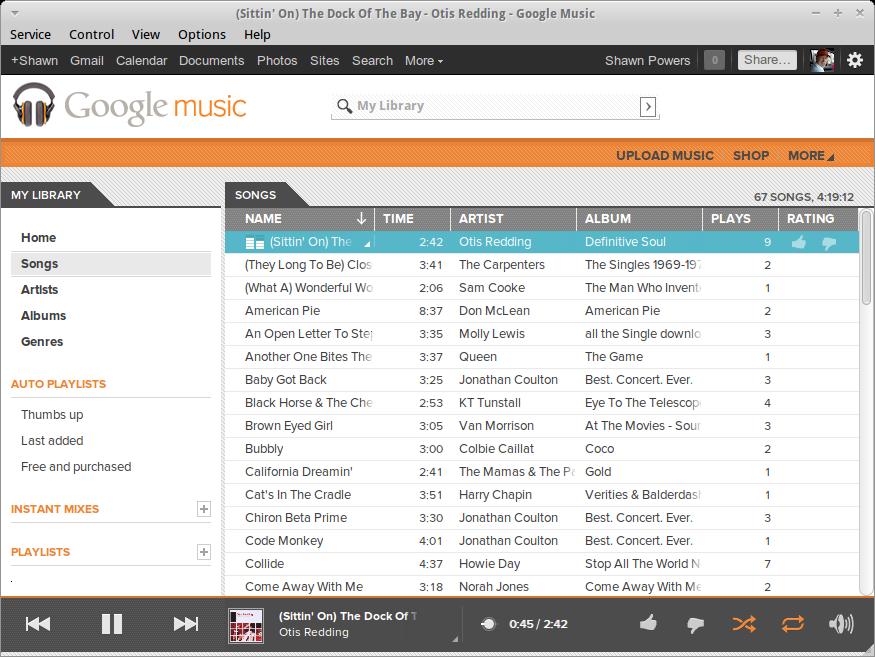Image resolution: width=875 pixels, height=657 pixels.
Task: Thumbs up the highlighted Otis Redding row
Action: click(798, 242)
